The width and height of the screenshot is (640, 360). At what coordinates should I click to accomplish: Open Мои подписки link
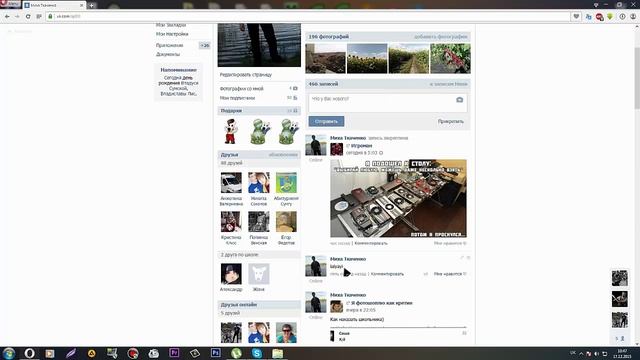[x=237, y=98]
